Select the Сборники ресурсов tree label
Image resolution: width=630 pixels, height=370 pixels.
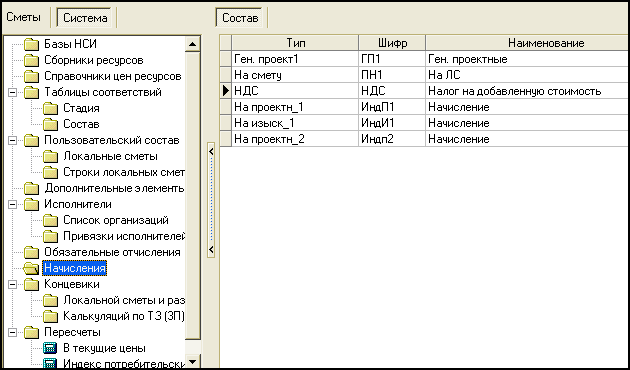pyautogui.click(x=94, y=60)
